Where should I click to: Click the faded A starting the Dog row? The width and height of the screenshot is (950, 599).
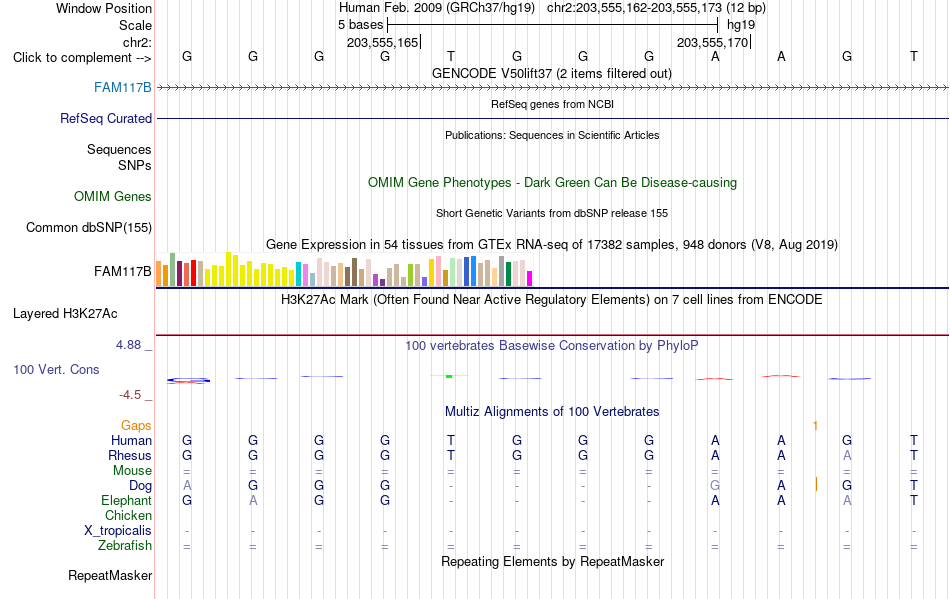pos(187,486)
